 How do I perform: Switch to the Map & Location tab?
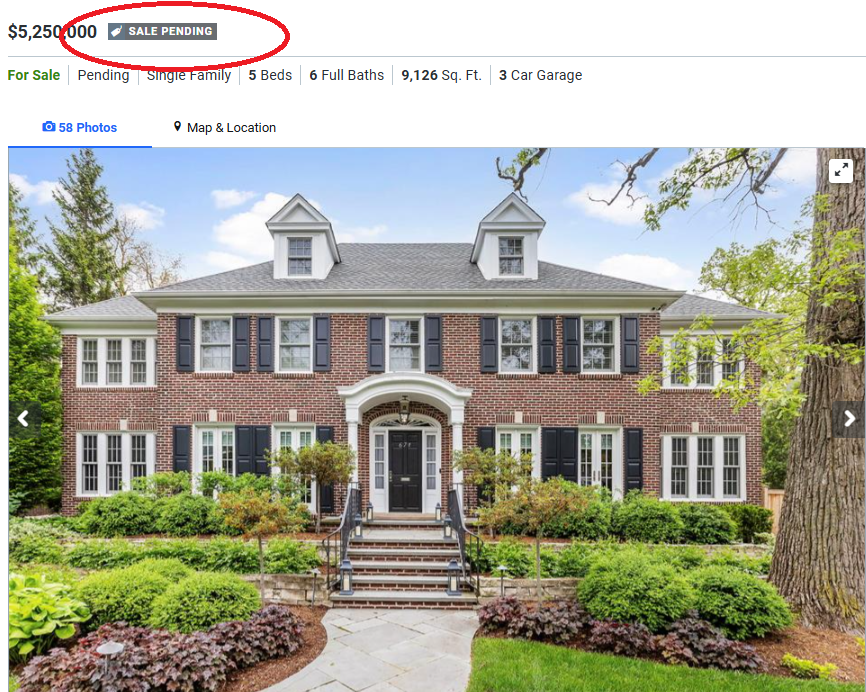225,128
